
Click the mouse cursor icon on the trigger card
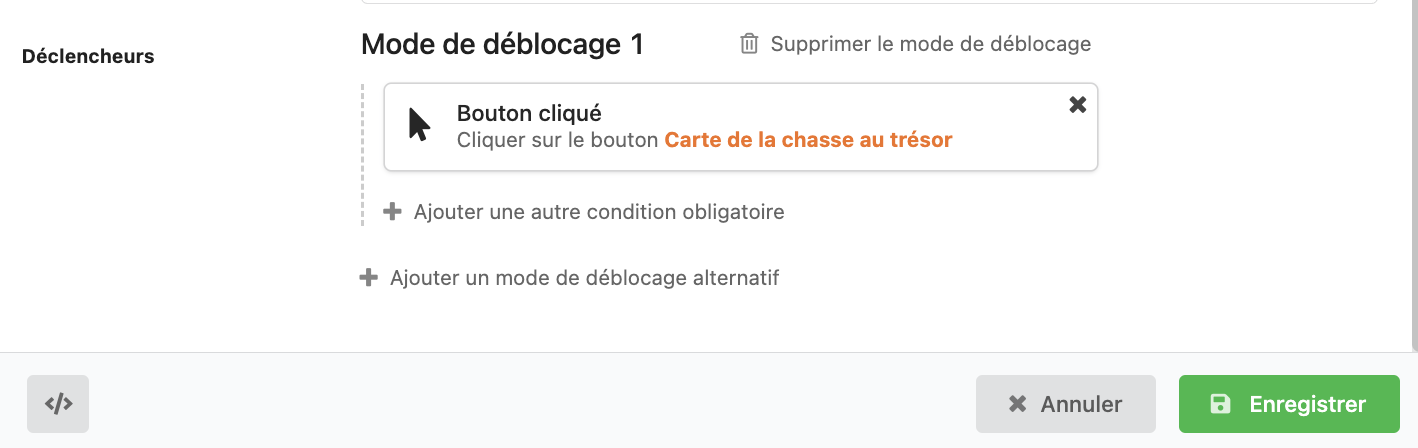point(420,125)
